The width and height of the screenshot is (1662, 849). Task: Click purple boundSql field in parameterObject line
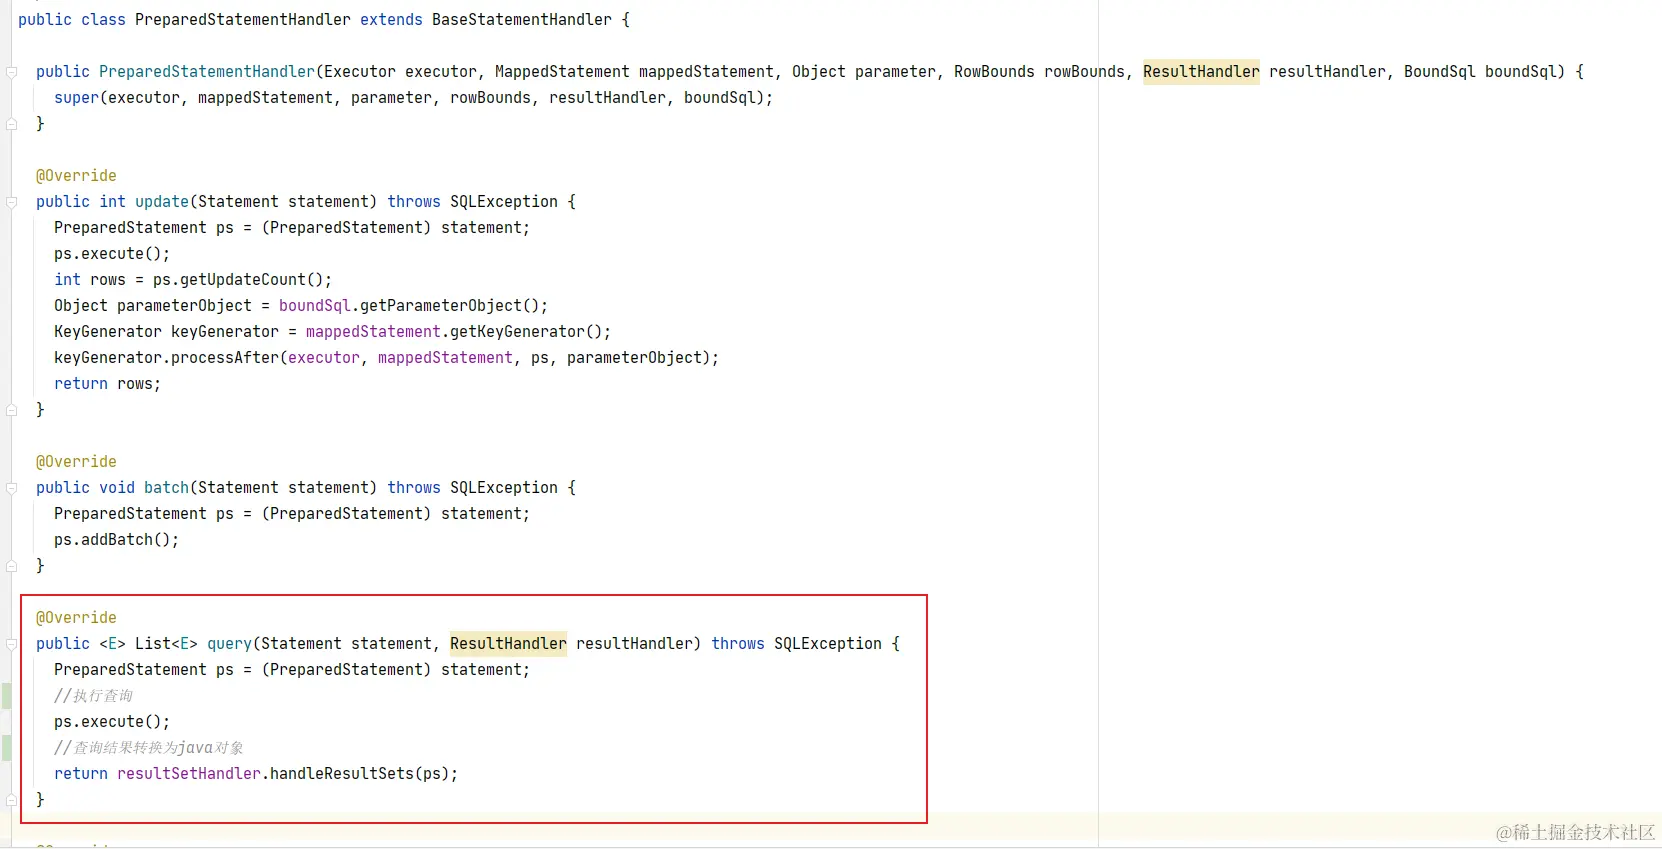[315, 306]
